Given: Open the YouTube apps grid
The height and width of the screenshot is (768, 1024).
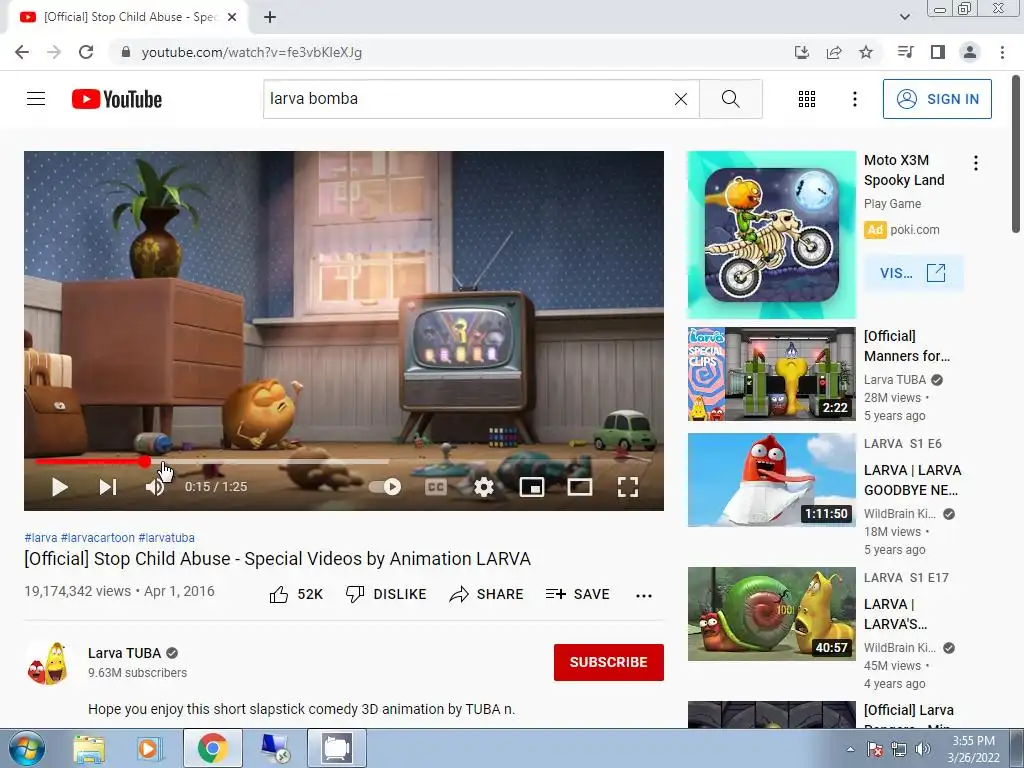Looking at the screenshot, I should pos(807,99).
